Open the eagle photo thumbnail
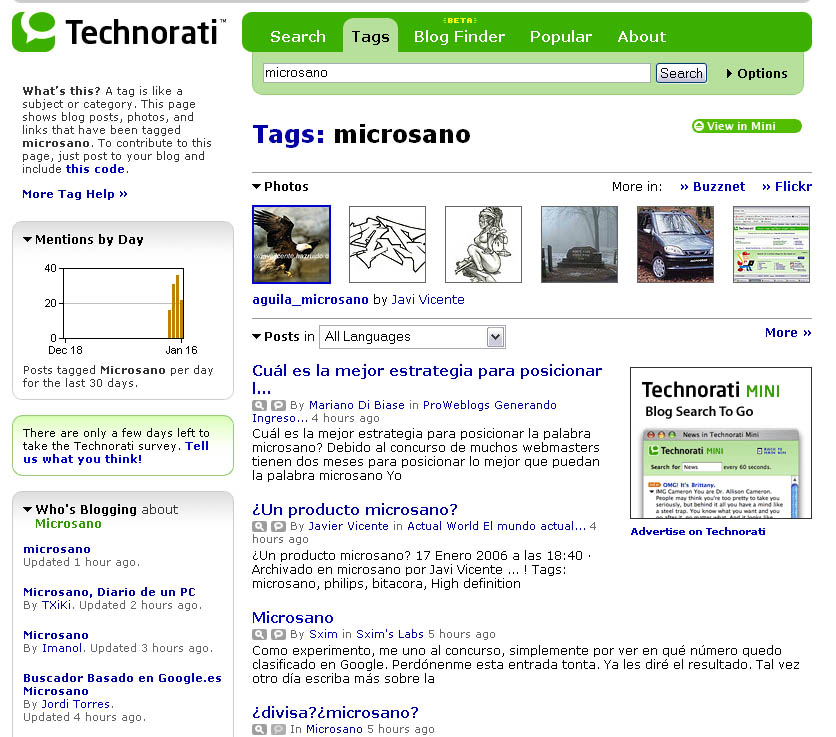This screenshot has width=836, height=737. coord(291,244)
